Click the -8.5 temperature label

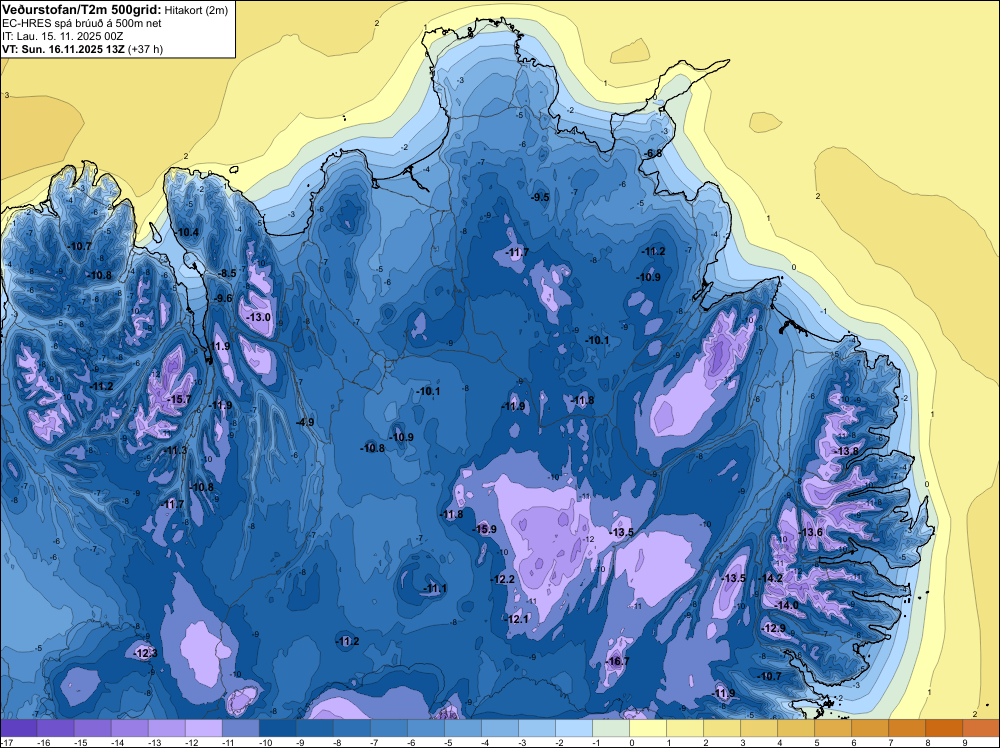click(x=226, y=273)
